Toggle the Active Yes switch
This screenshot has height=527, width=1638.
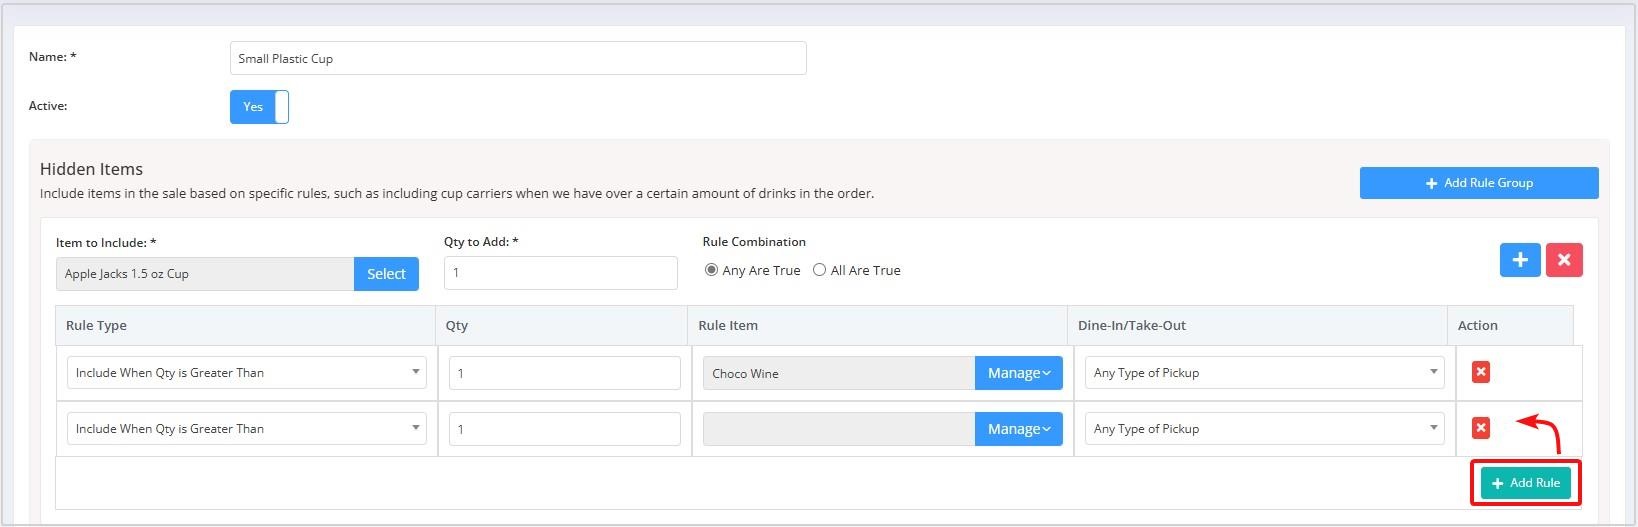[x=259, y=107]
